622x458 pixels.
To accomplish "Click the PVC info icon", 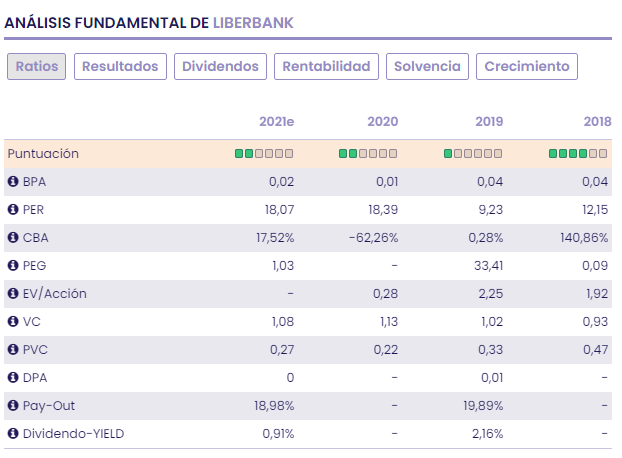I will coord(13,350).
